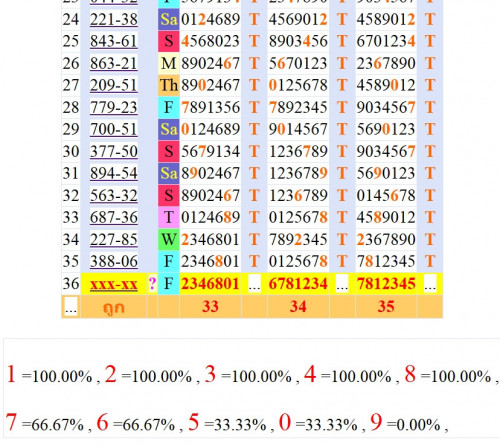Click row number 30 in the table
This screenshot has width=500, height=446.
(71, 151)
